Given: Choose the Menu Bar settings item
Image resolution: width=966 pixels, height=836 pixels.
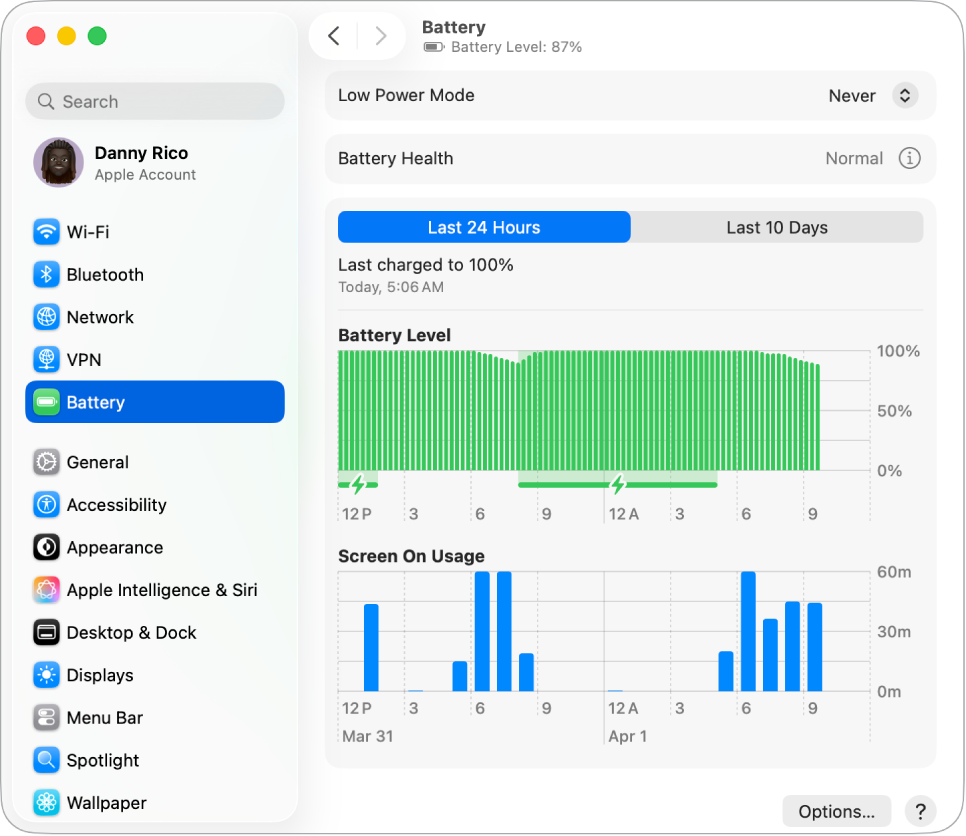Looking at the screenshot, I should (103, 718).
